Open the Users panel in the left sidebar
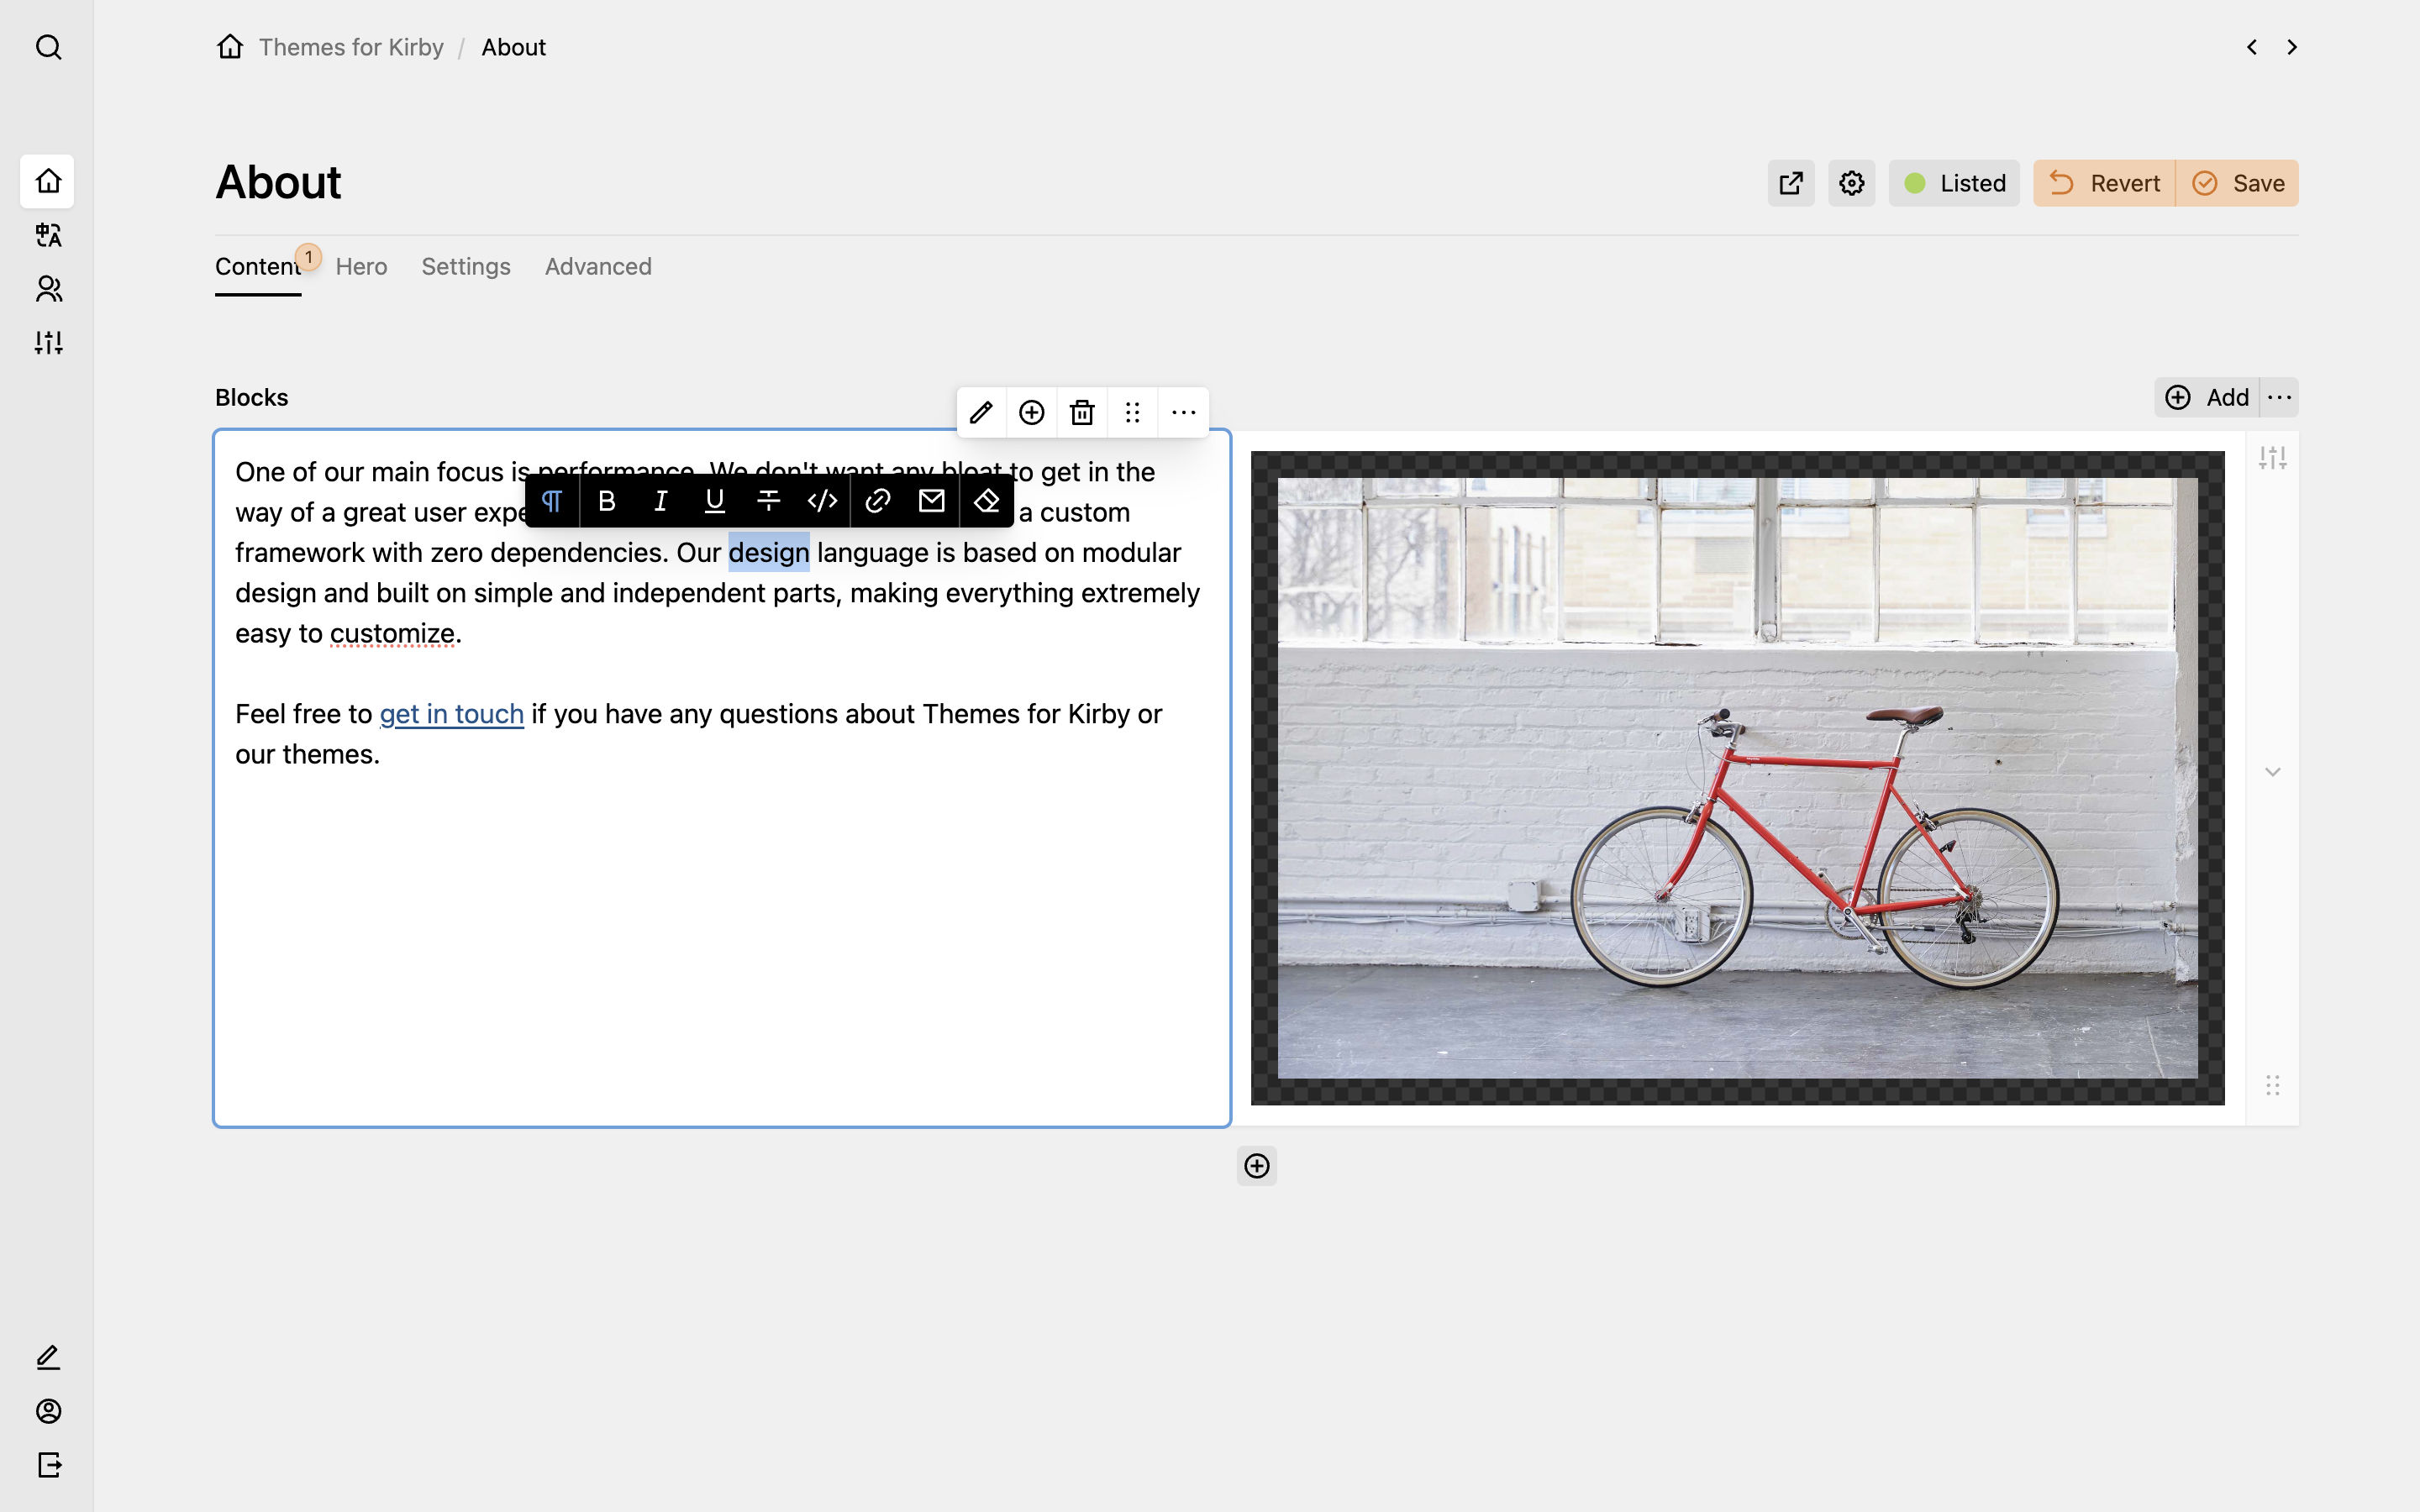The height and width of the screenshot is (1512, 2420). point(47,289)
